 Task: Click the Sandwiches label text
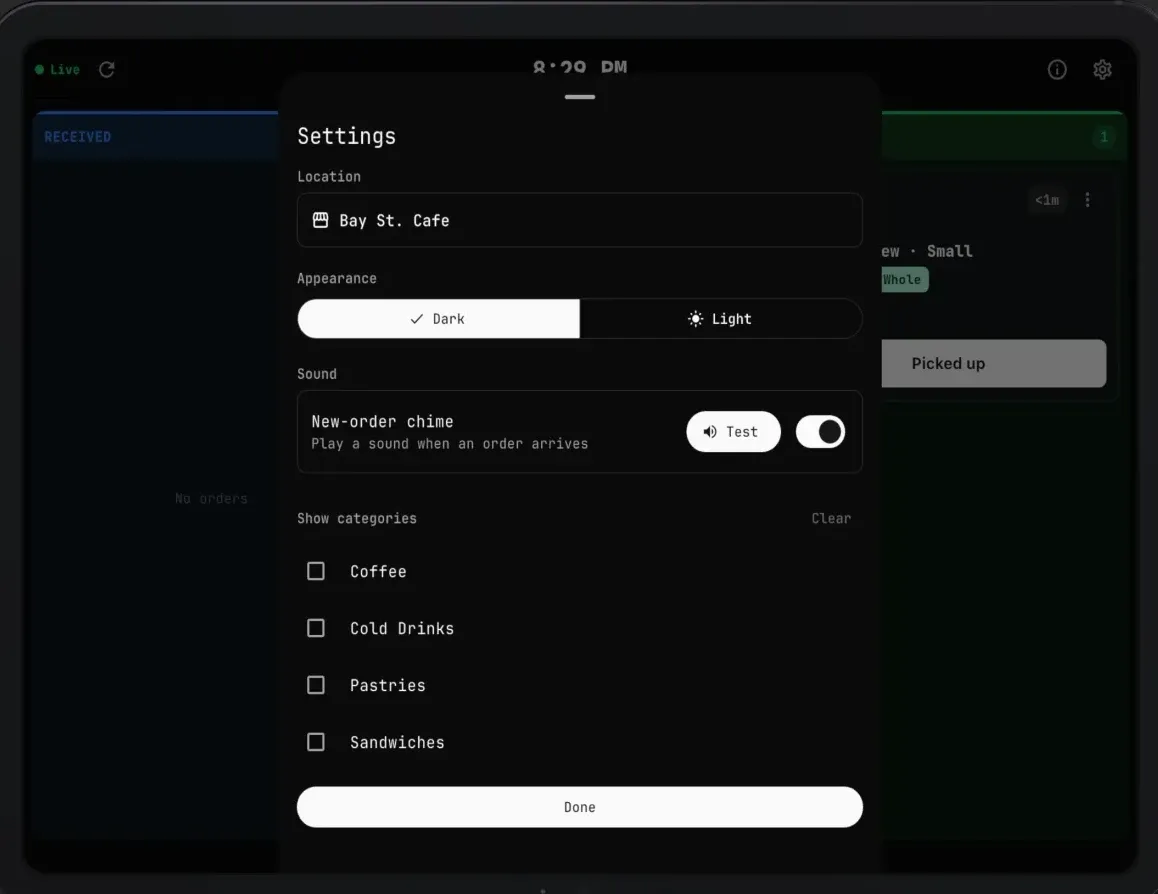(397, 742)
